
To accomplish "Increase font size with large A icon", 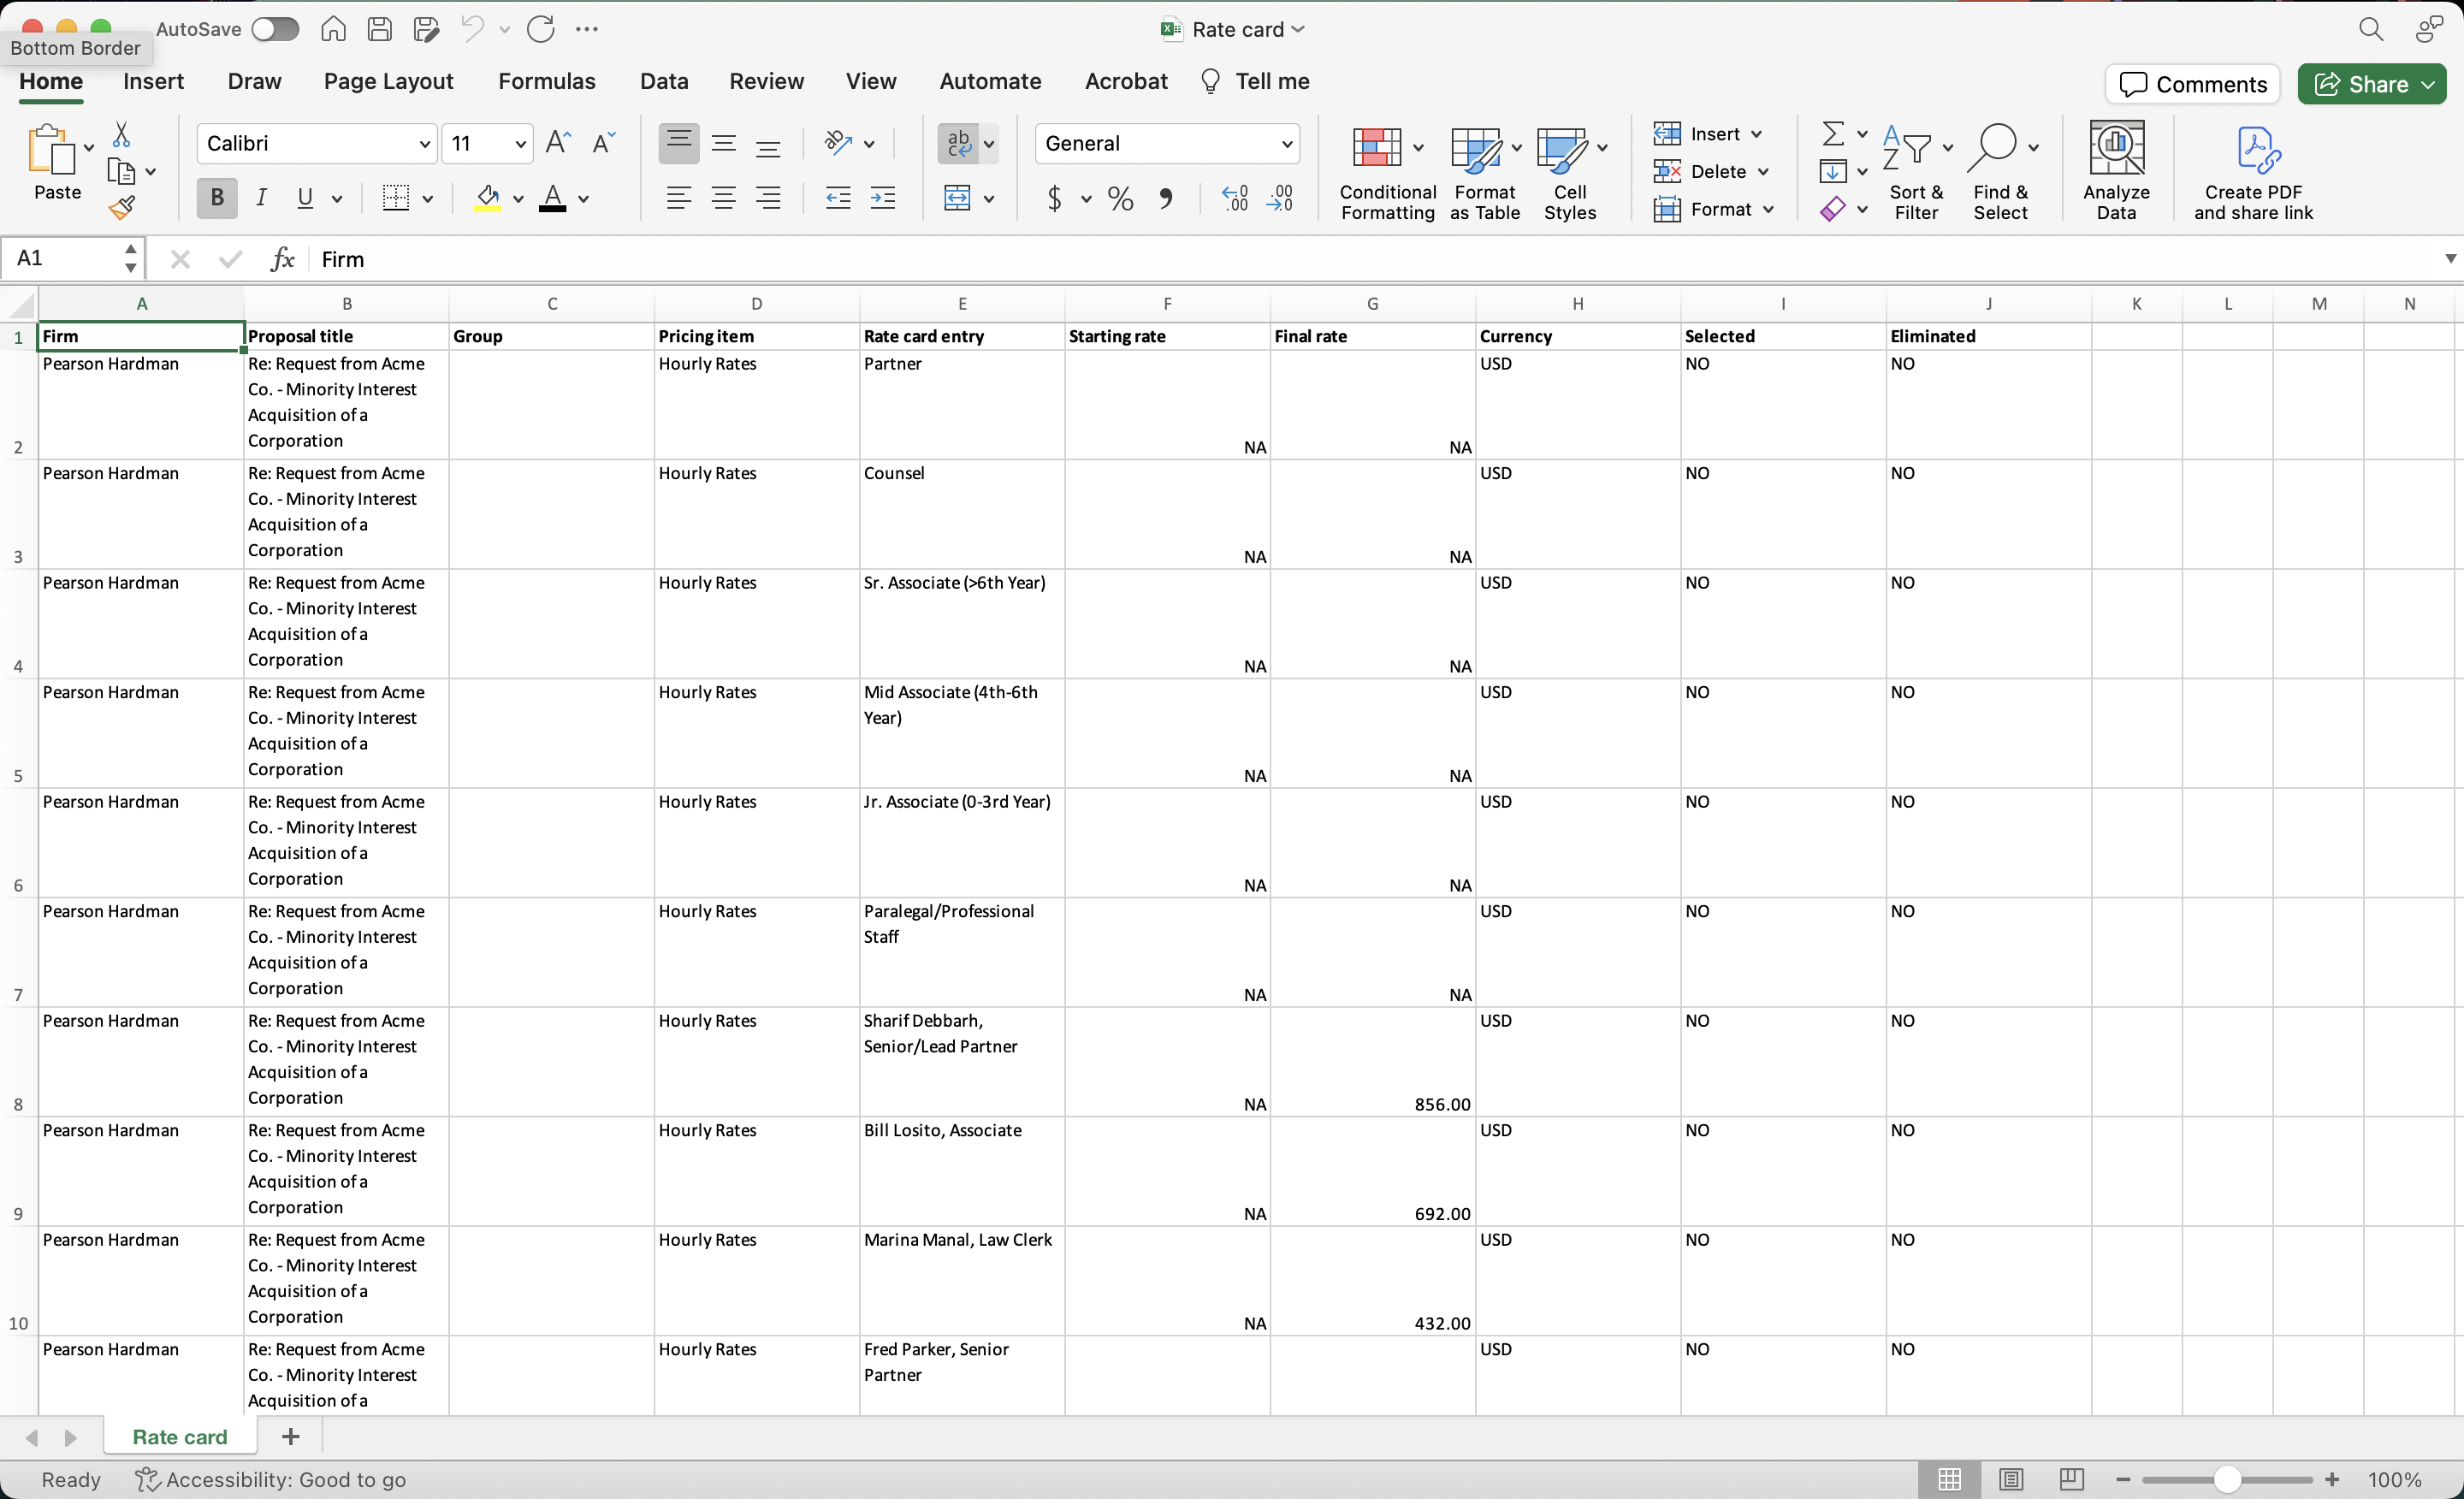I will point(558,143).
